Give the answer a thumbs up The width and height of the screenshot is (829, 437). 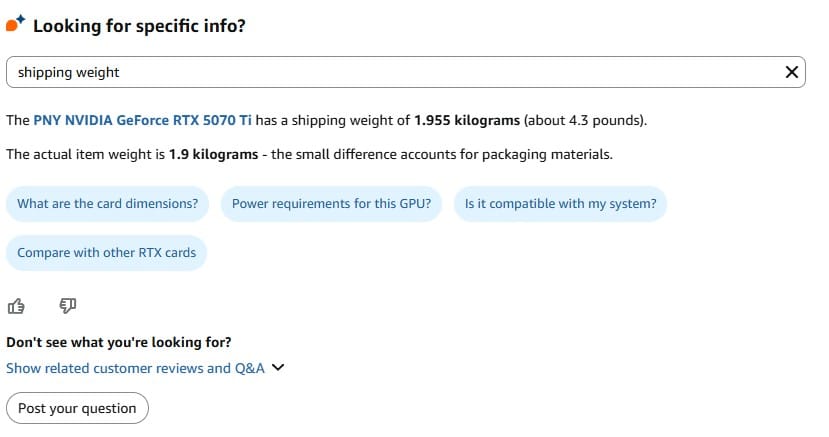click(17, 305)
